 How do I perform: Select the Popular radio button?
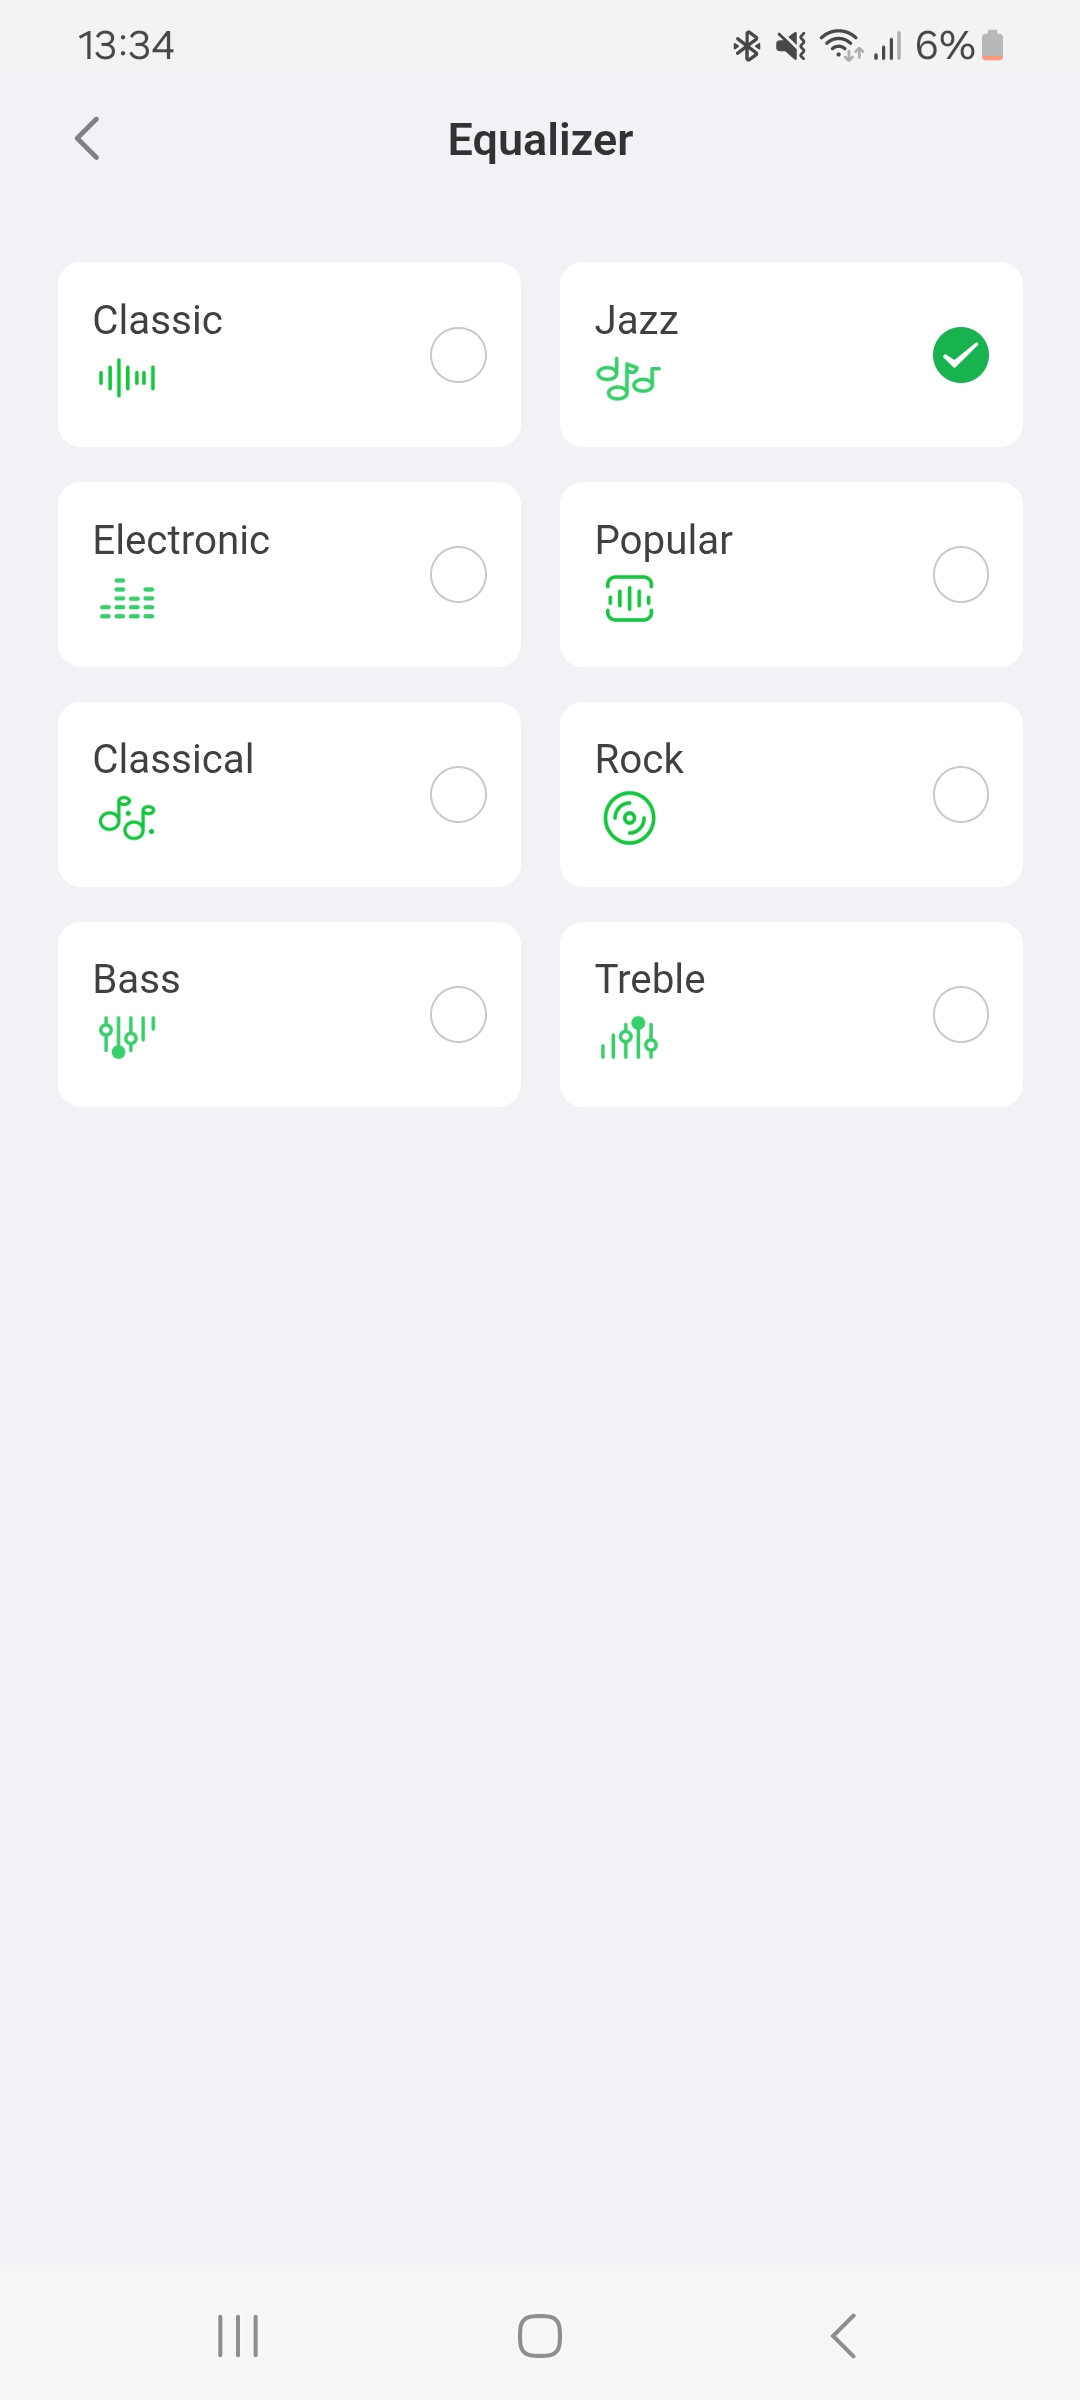tap(960, 575)
